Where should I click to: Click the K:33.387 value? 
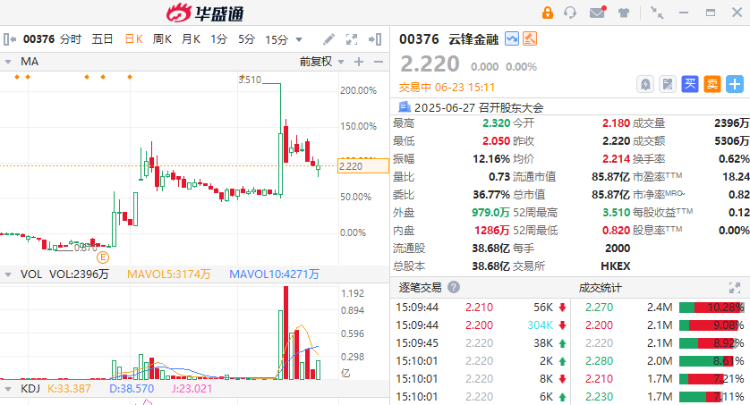[x=69, y=388]
